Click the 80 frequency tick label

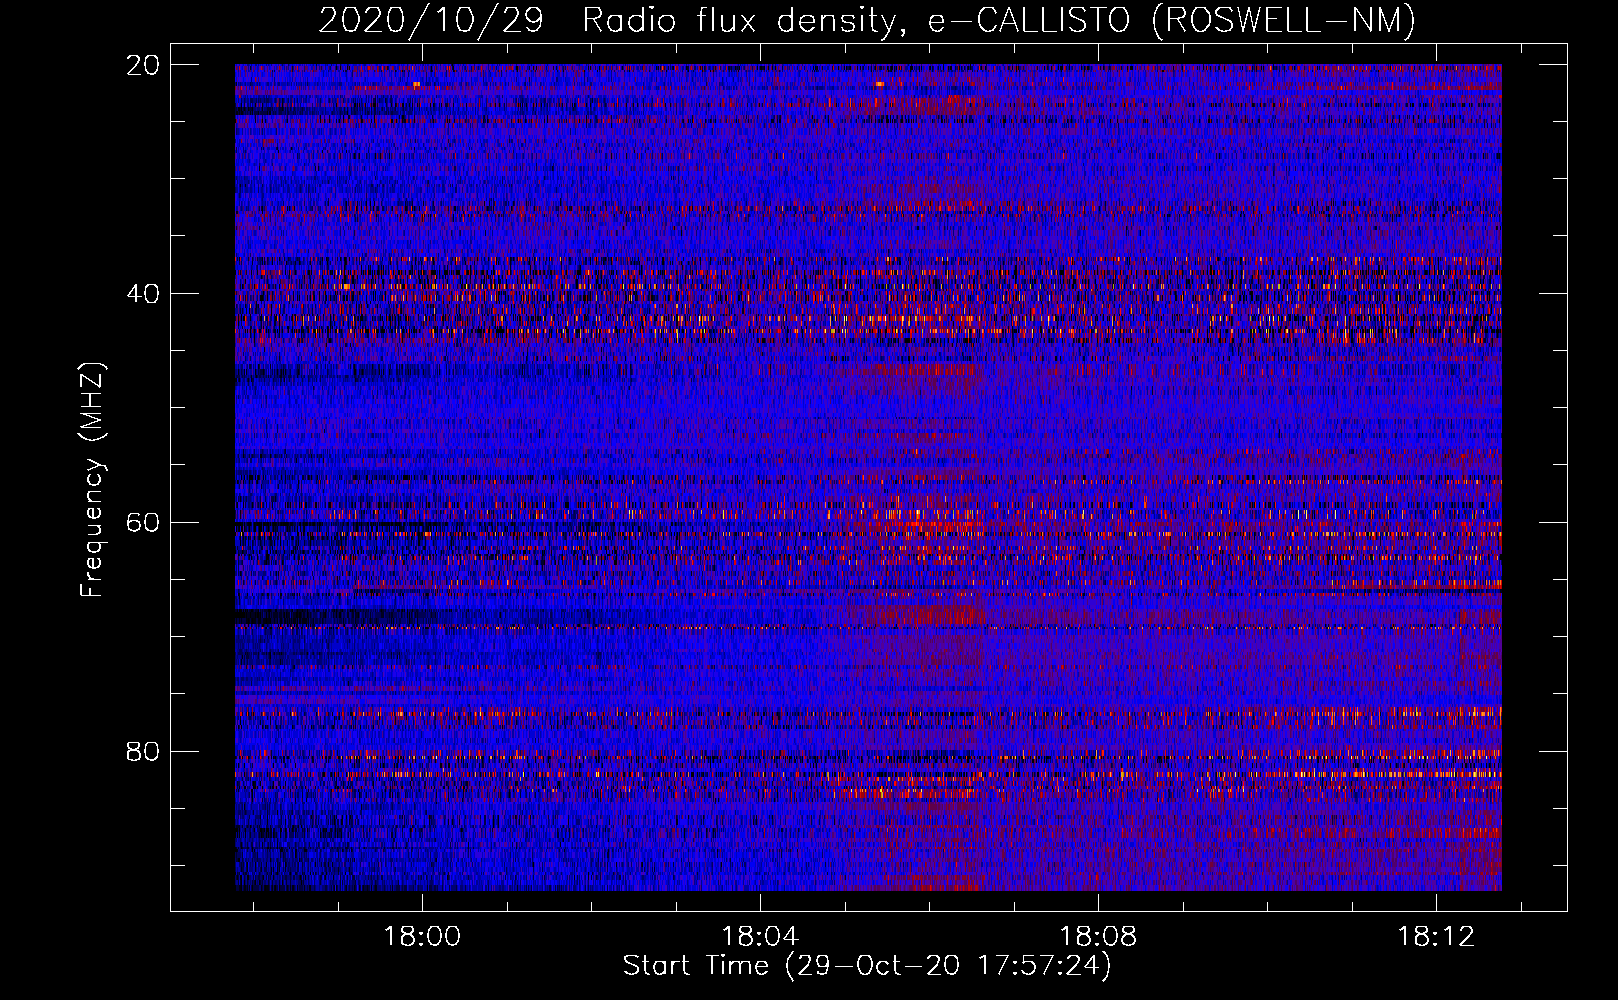143,751
